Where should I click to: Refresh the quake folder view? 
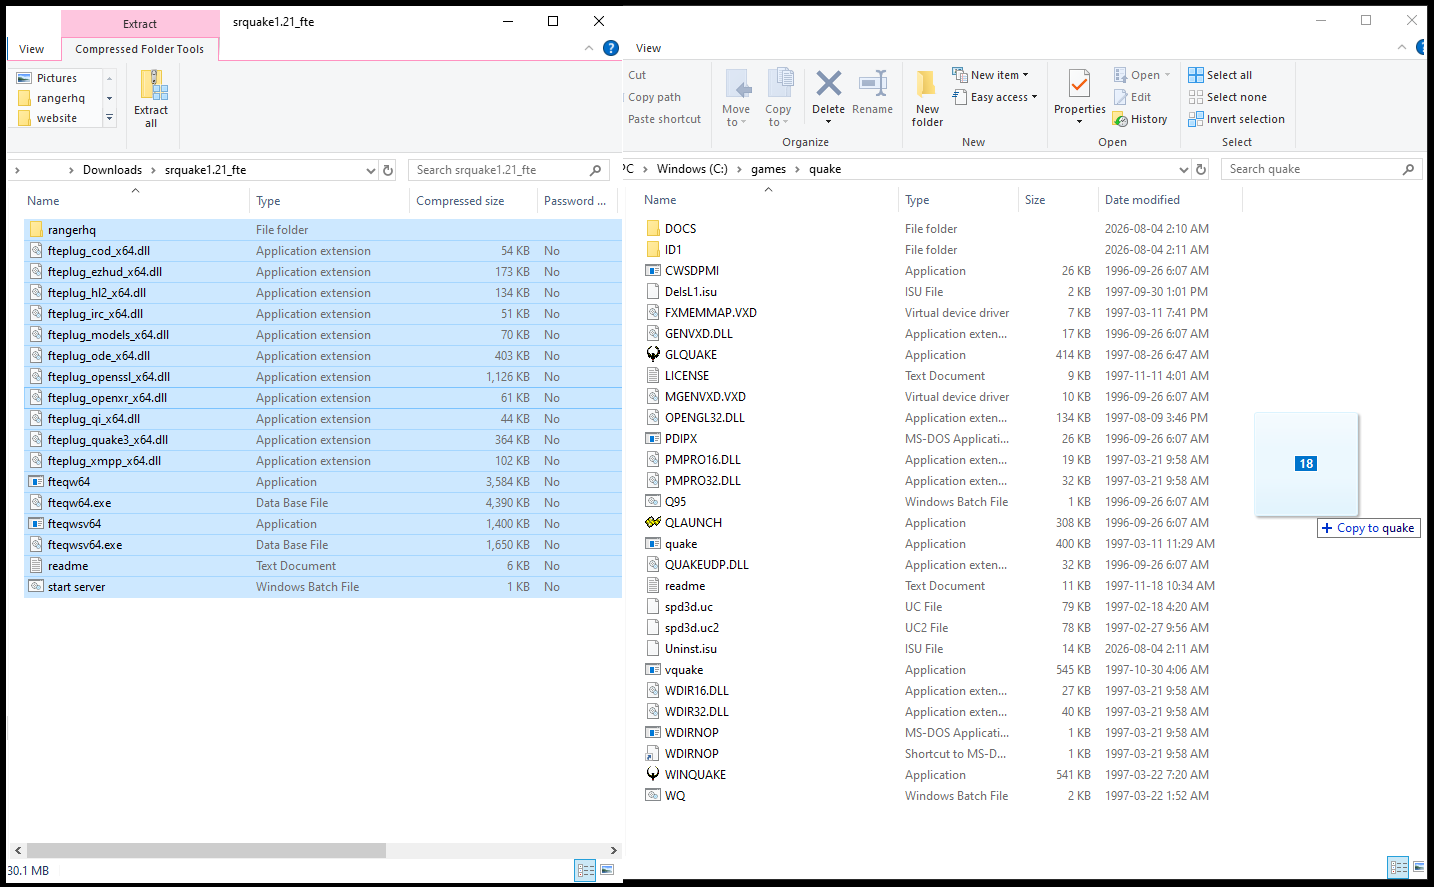(1202, 169)
